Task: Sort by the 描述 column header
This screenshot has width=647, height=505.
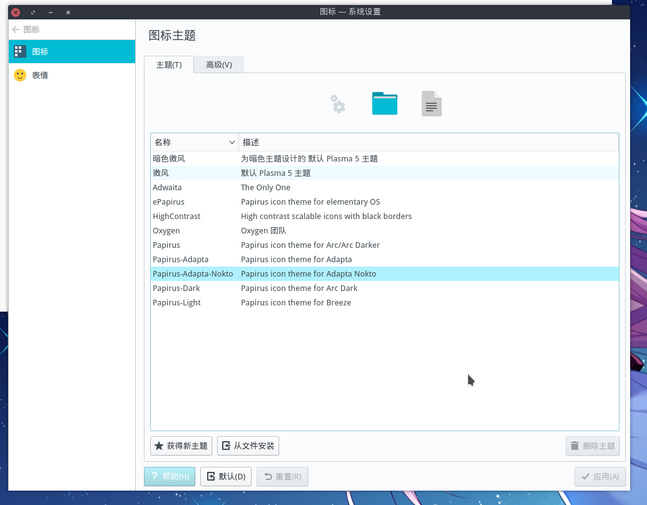Action: click(428, 142)
